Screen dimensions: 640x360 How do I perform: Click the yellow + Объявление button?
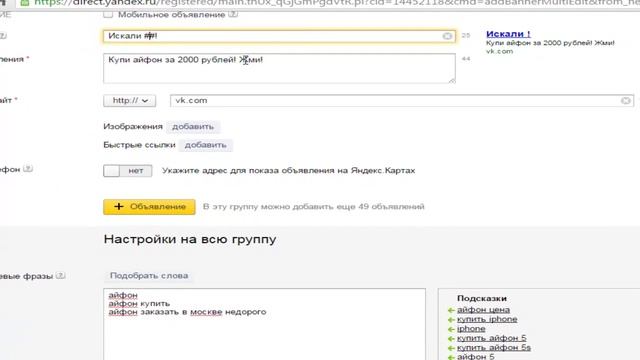click(149, 207)
